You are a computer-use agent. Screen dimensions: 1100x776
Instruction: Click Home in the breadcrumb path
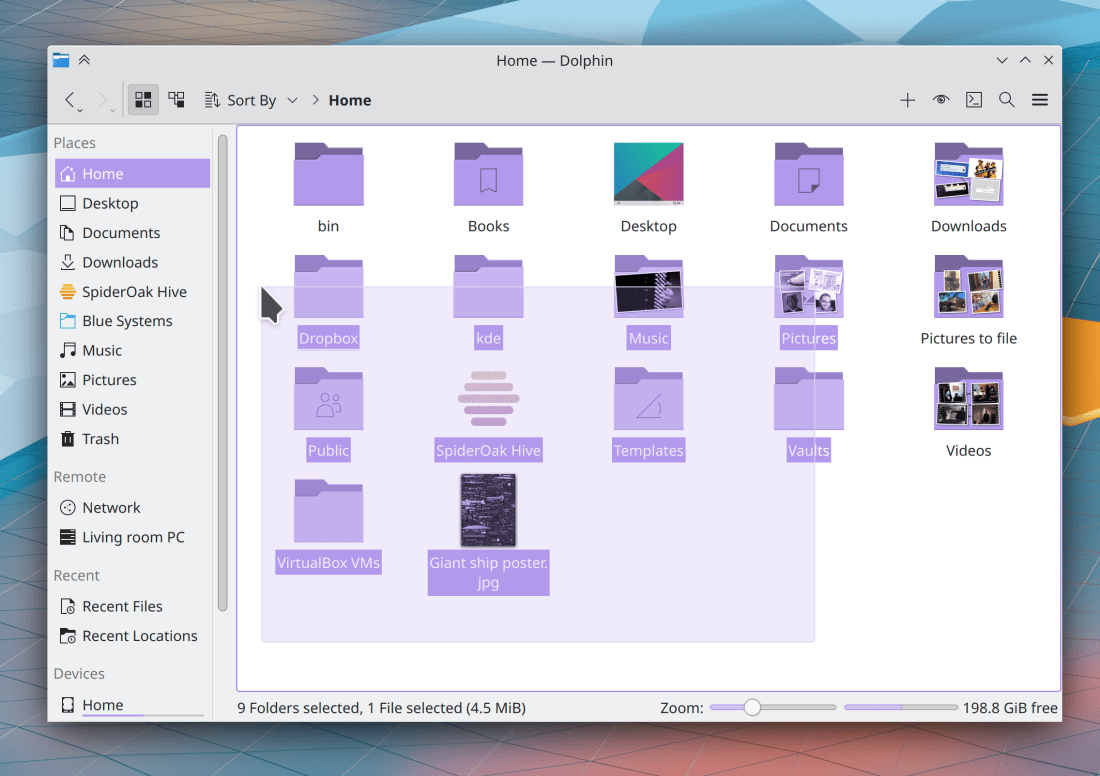click(x=350, y=100)
